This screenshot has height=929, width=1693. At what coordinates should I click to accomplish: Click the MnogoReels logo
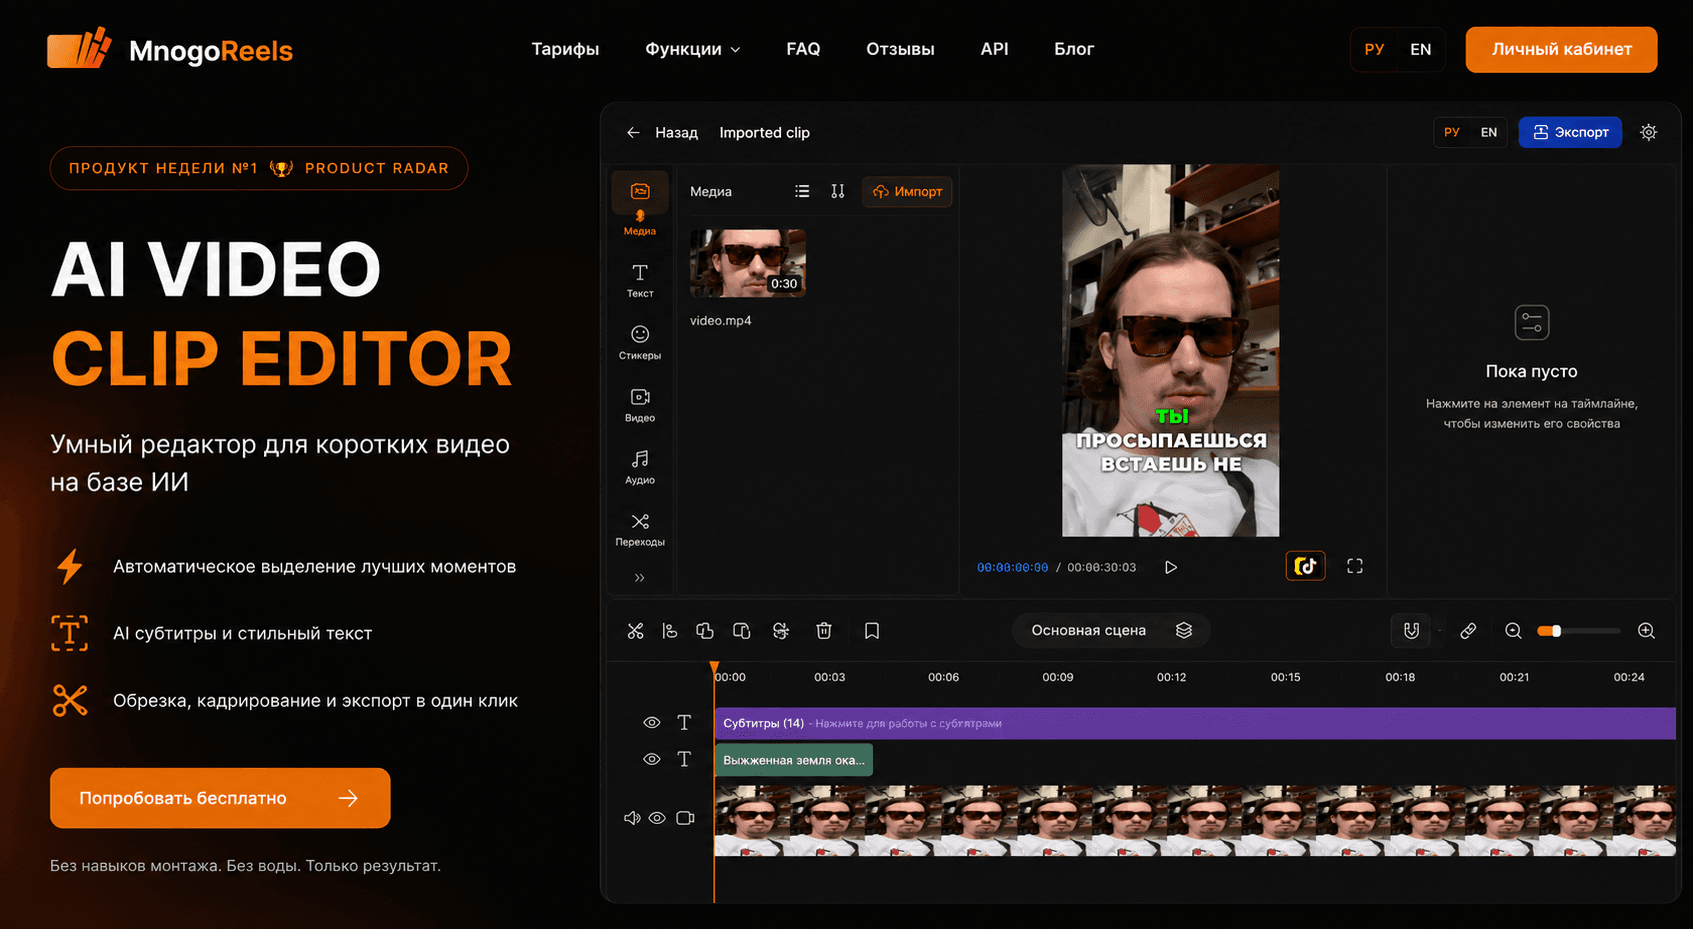(x=170, y=49)
